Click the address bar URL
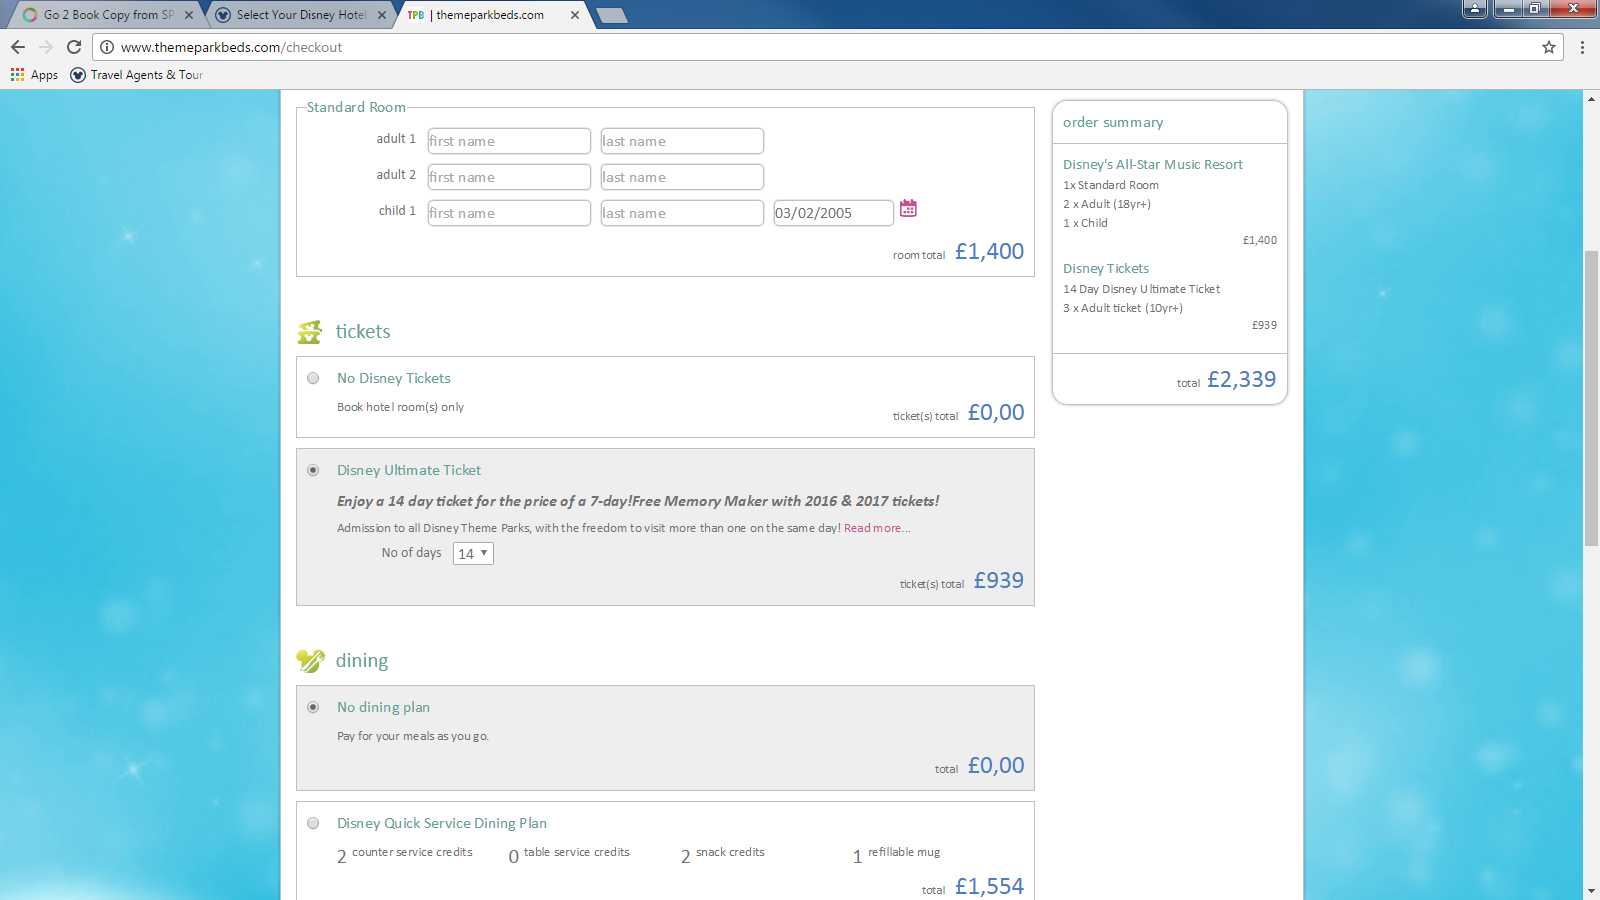Image resolution: width=1600 pixels, height=900 pixels. [x=231, y=47]
